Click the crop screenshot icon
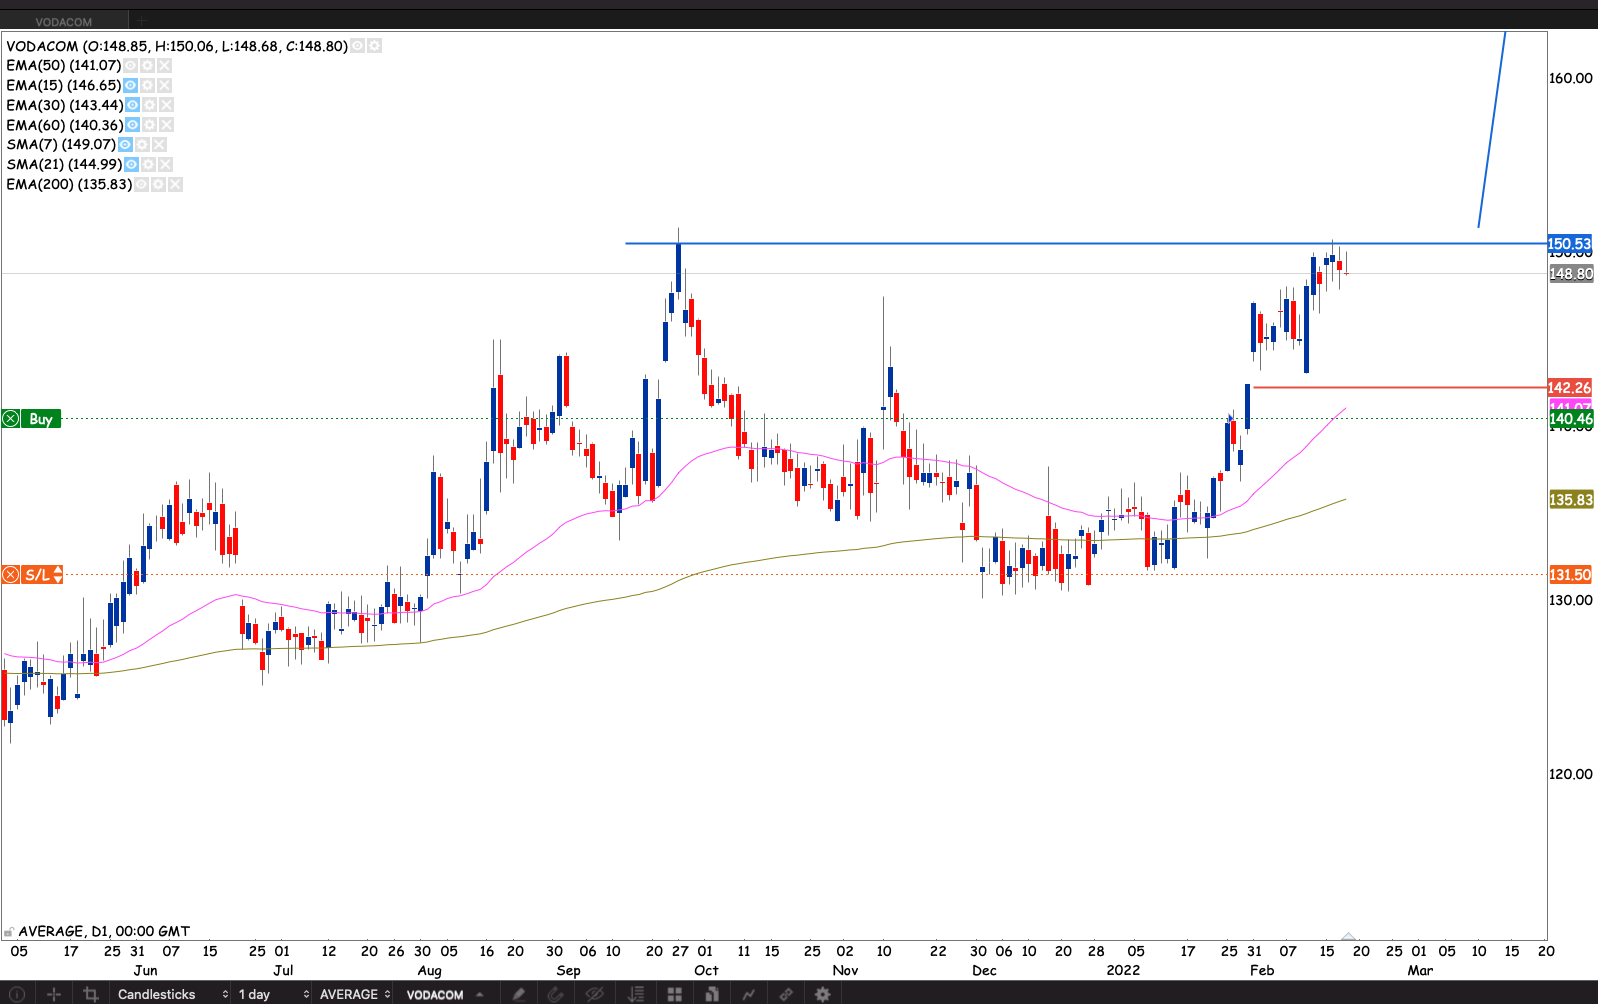Viewport: 1598px width, 1004px height. [91, 994]
